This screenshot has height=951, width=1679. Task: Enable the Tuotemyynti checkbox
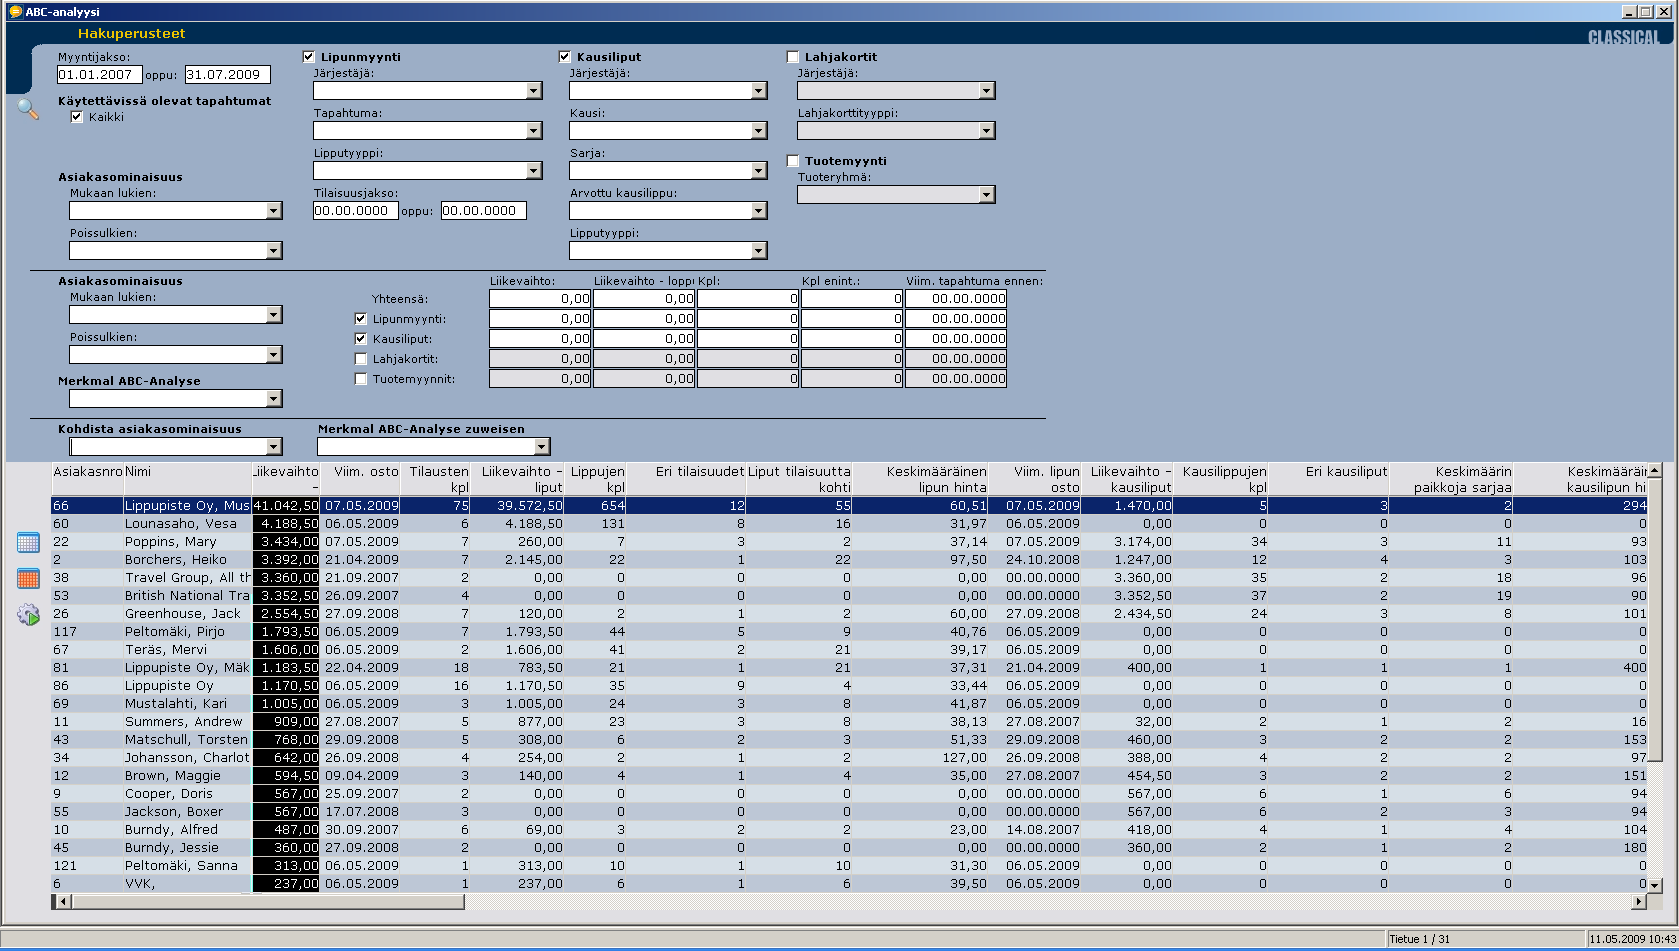793,161
